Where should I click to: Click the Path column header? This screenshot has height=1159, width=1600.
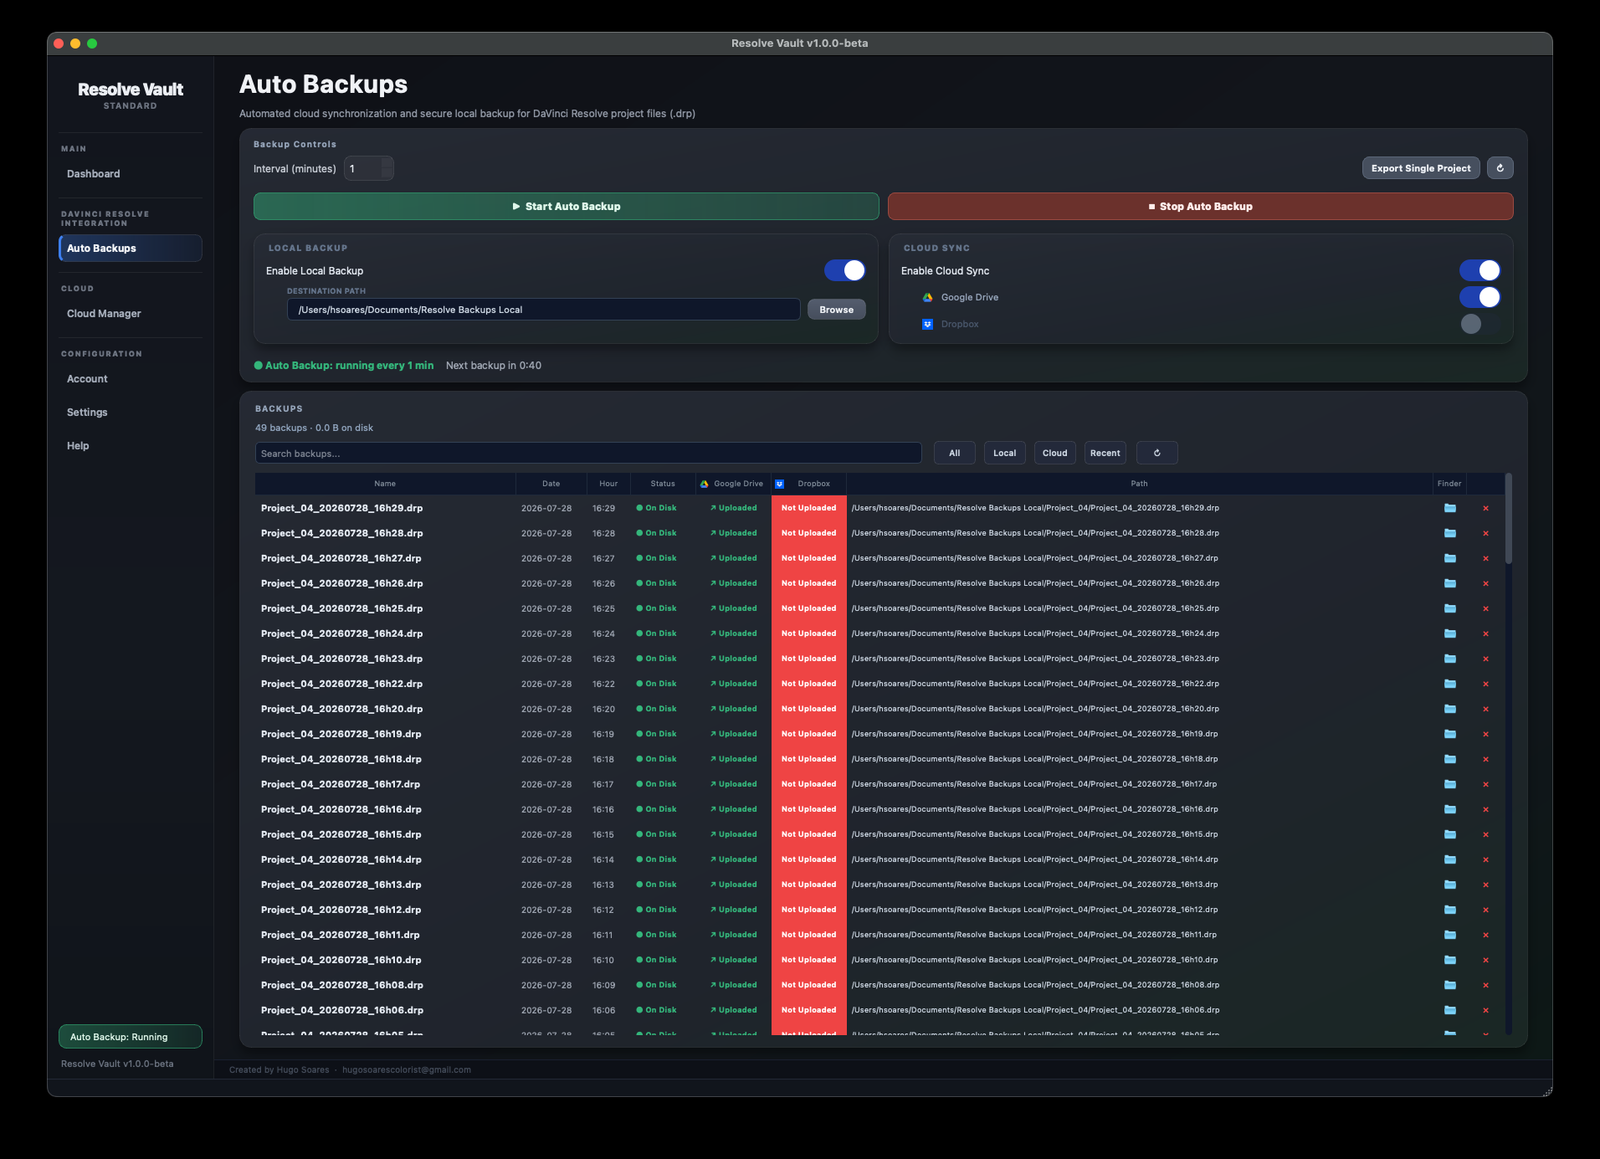pyautogui.click(x=1139, y=484)
